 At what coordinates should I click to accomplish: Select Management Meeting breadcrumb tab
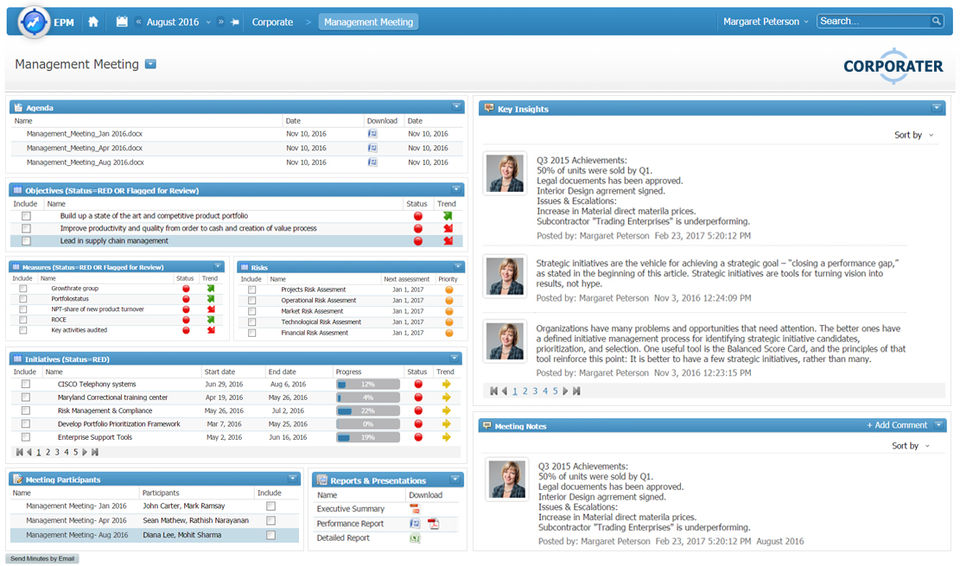(x=369, y=22)
